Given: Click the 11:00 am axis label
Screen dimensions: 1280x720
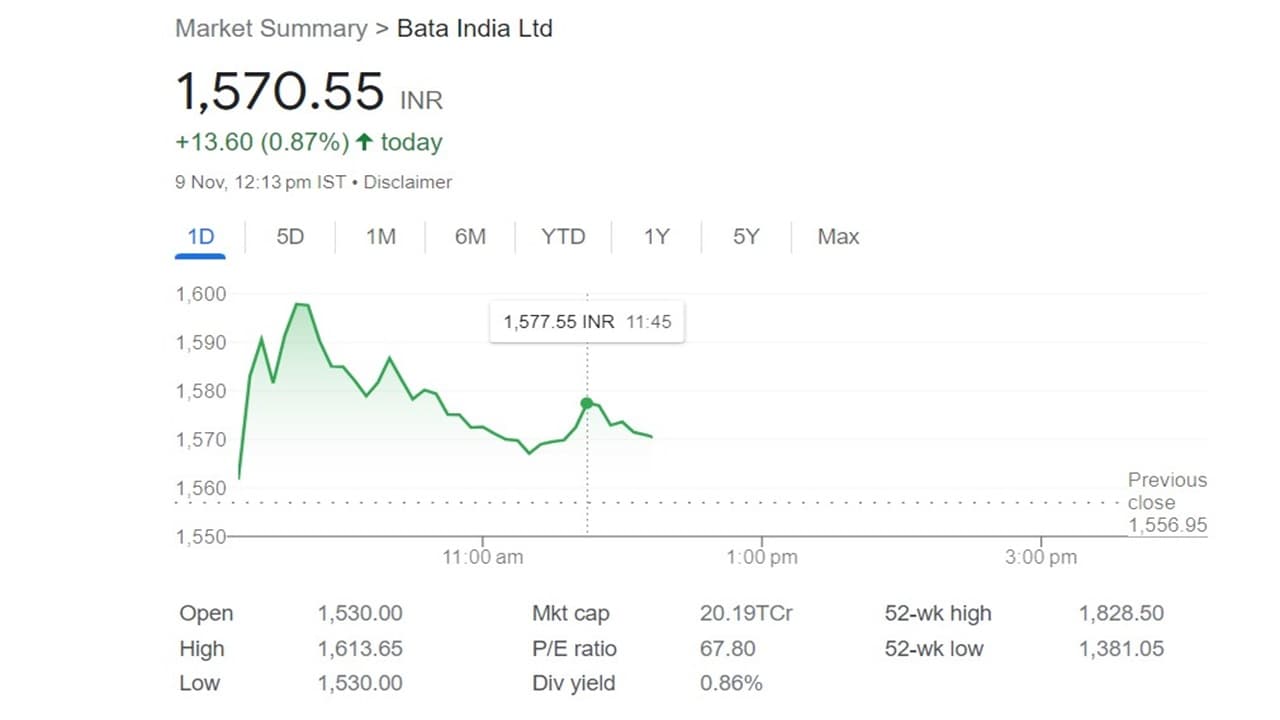Looking at the screenshot, I should point(483,557).
